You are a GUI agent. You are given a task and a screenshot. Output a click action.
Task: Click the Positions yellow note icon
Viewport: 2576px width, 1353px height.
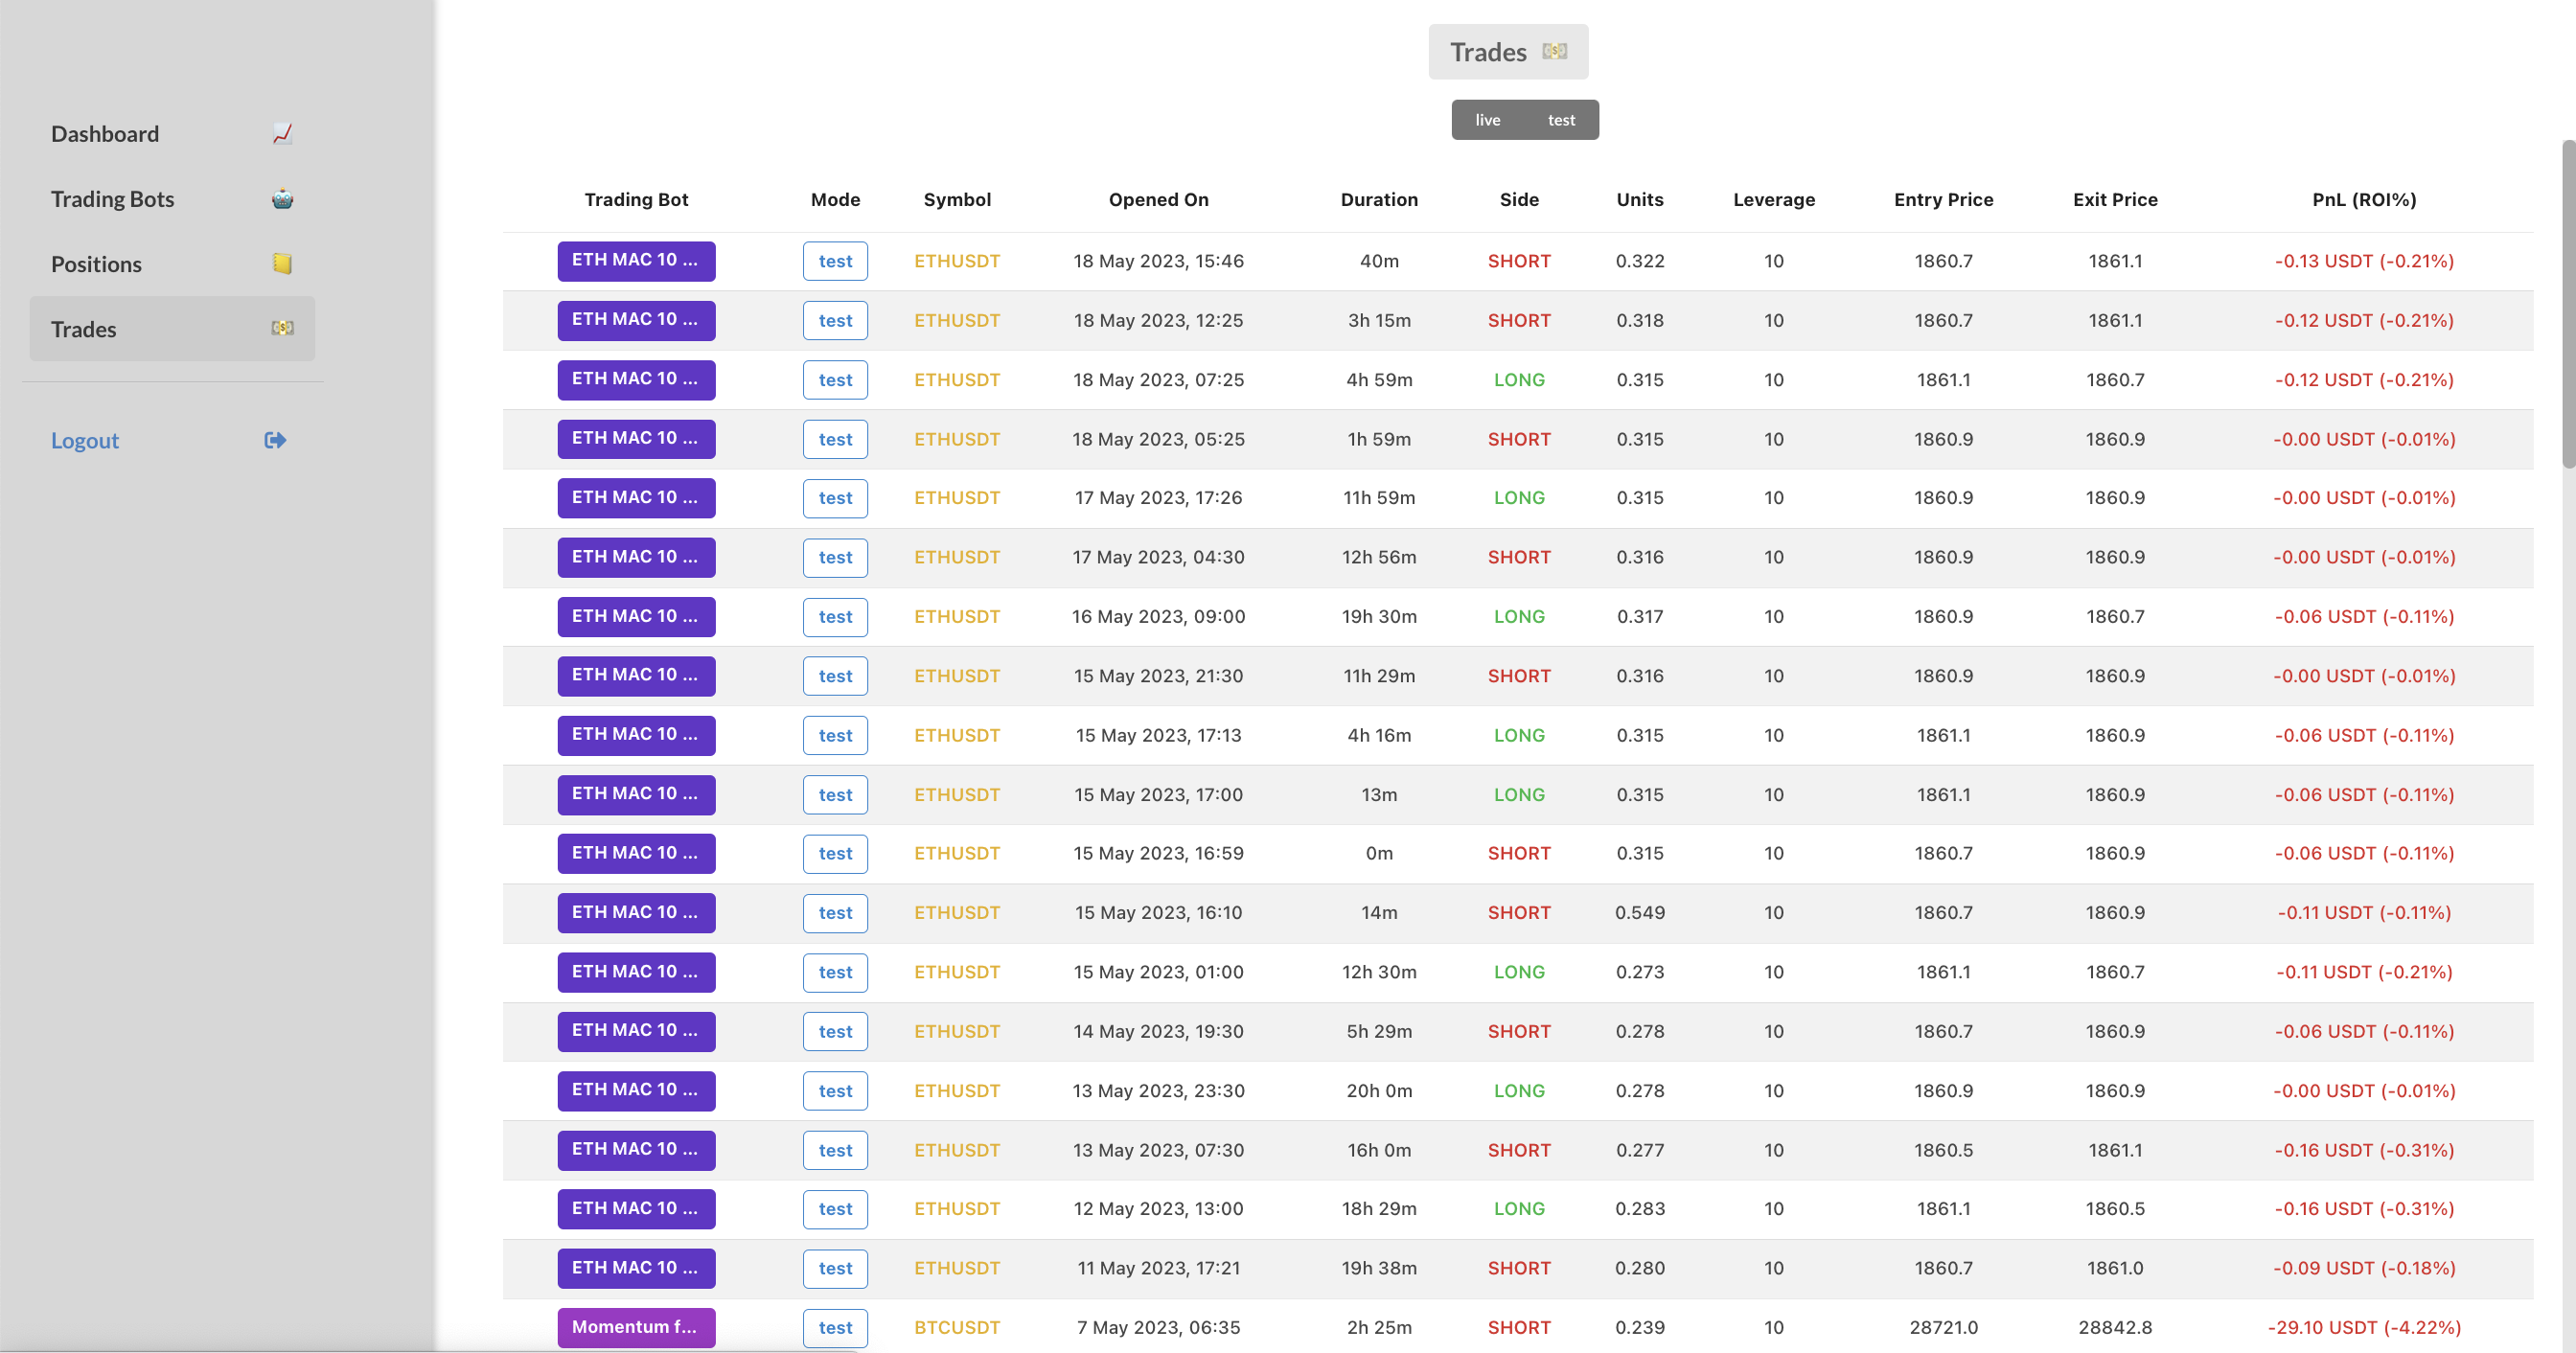tap(282, 264)
